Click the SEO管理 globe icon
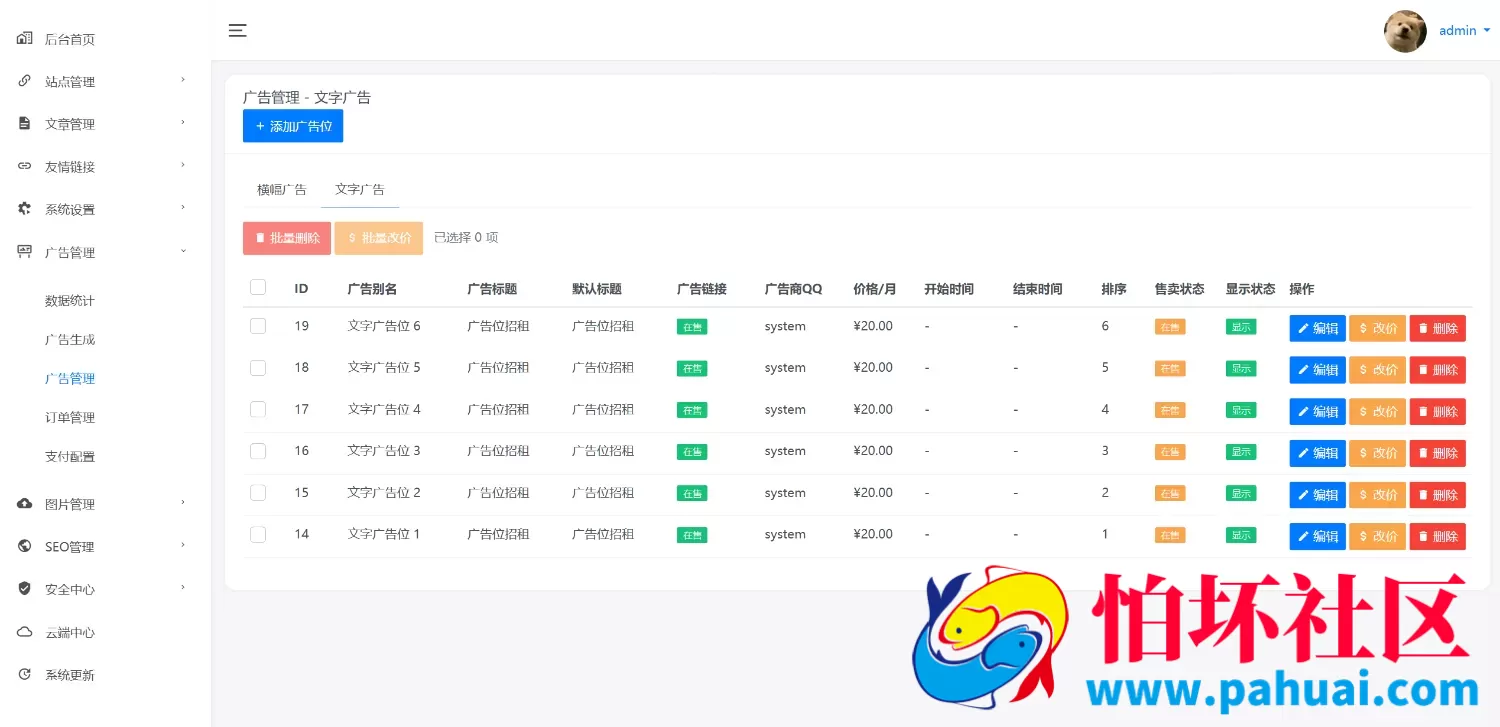This screenshot has width=1500, height=727. [25, 546]
